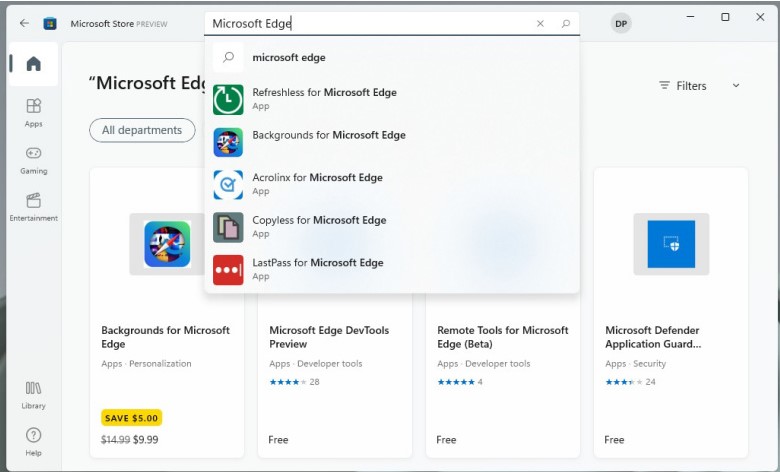Open the Apps section in sidebar

pyautogui.click(x=33, y=112)
